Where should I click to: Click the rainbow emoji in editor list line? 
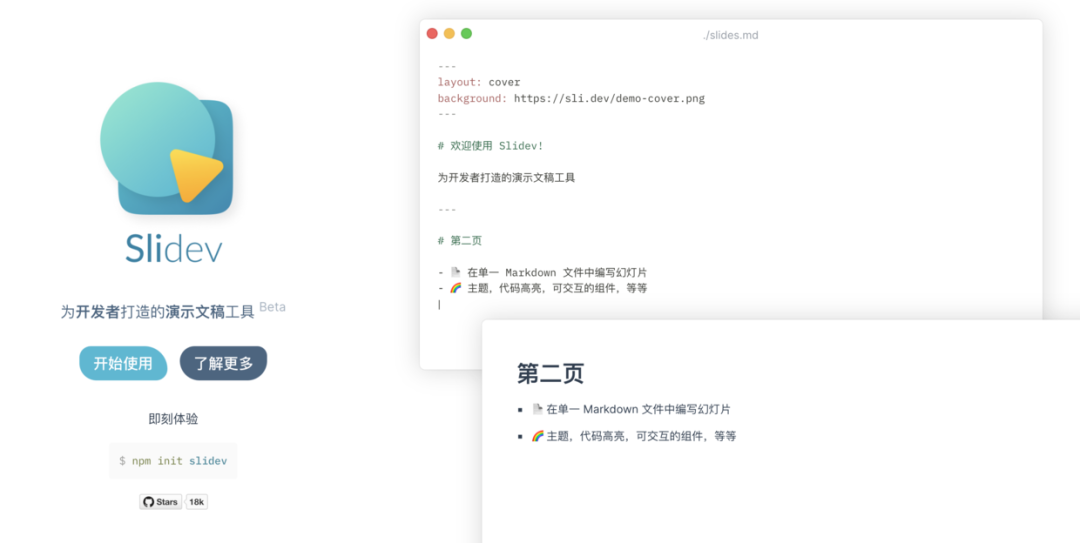point(455,288)
